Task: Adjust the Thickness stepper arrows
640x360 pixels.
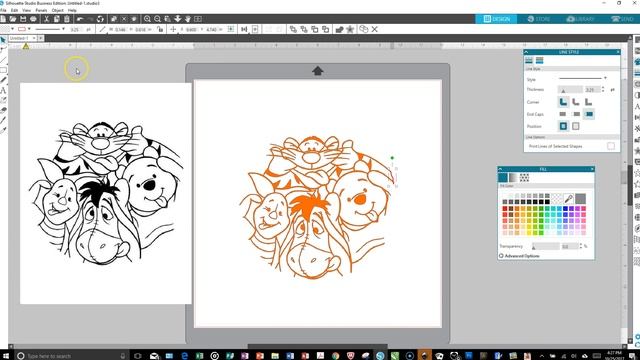Action: (x=603, y=89)
